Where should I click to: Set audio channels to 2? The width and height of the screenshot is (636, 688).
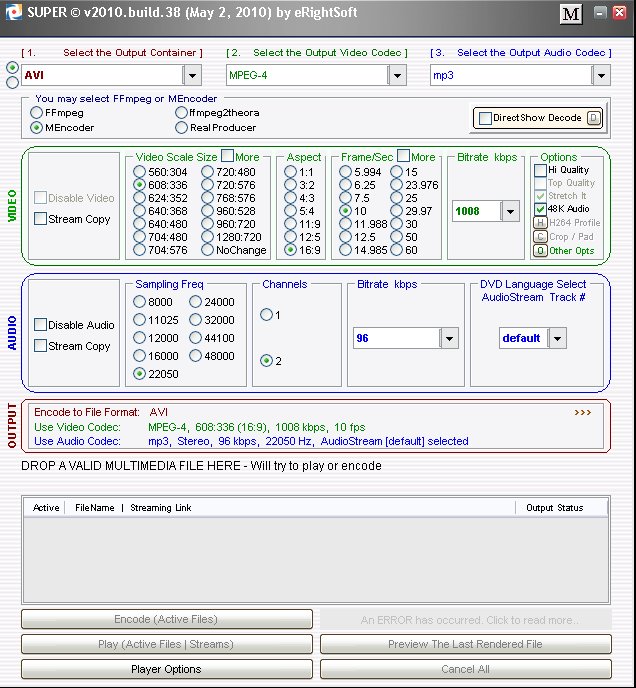266,361
